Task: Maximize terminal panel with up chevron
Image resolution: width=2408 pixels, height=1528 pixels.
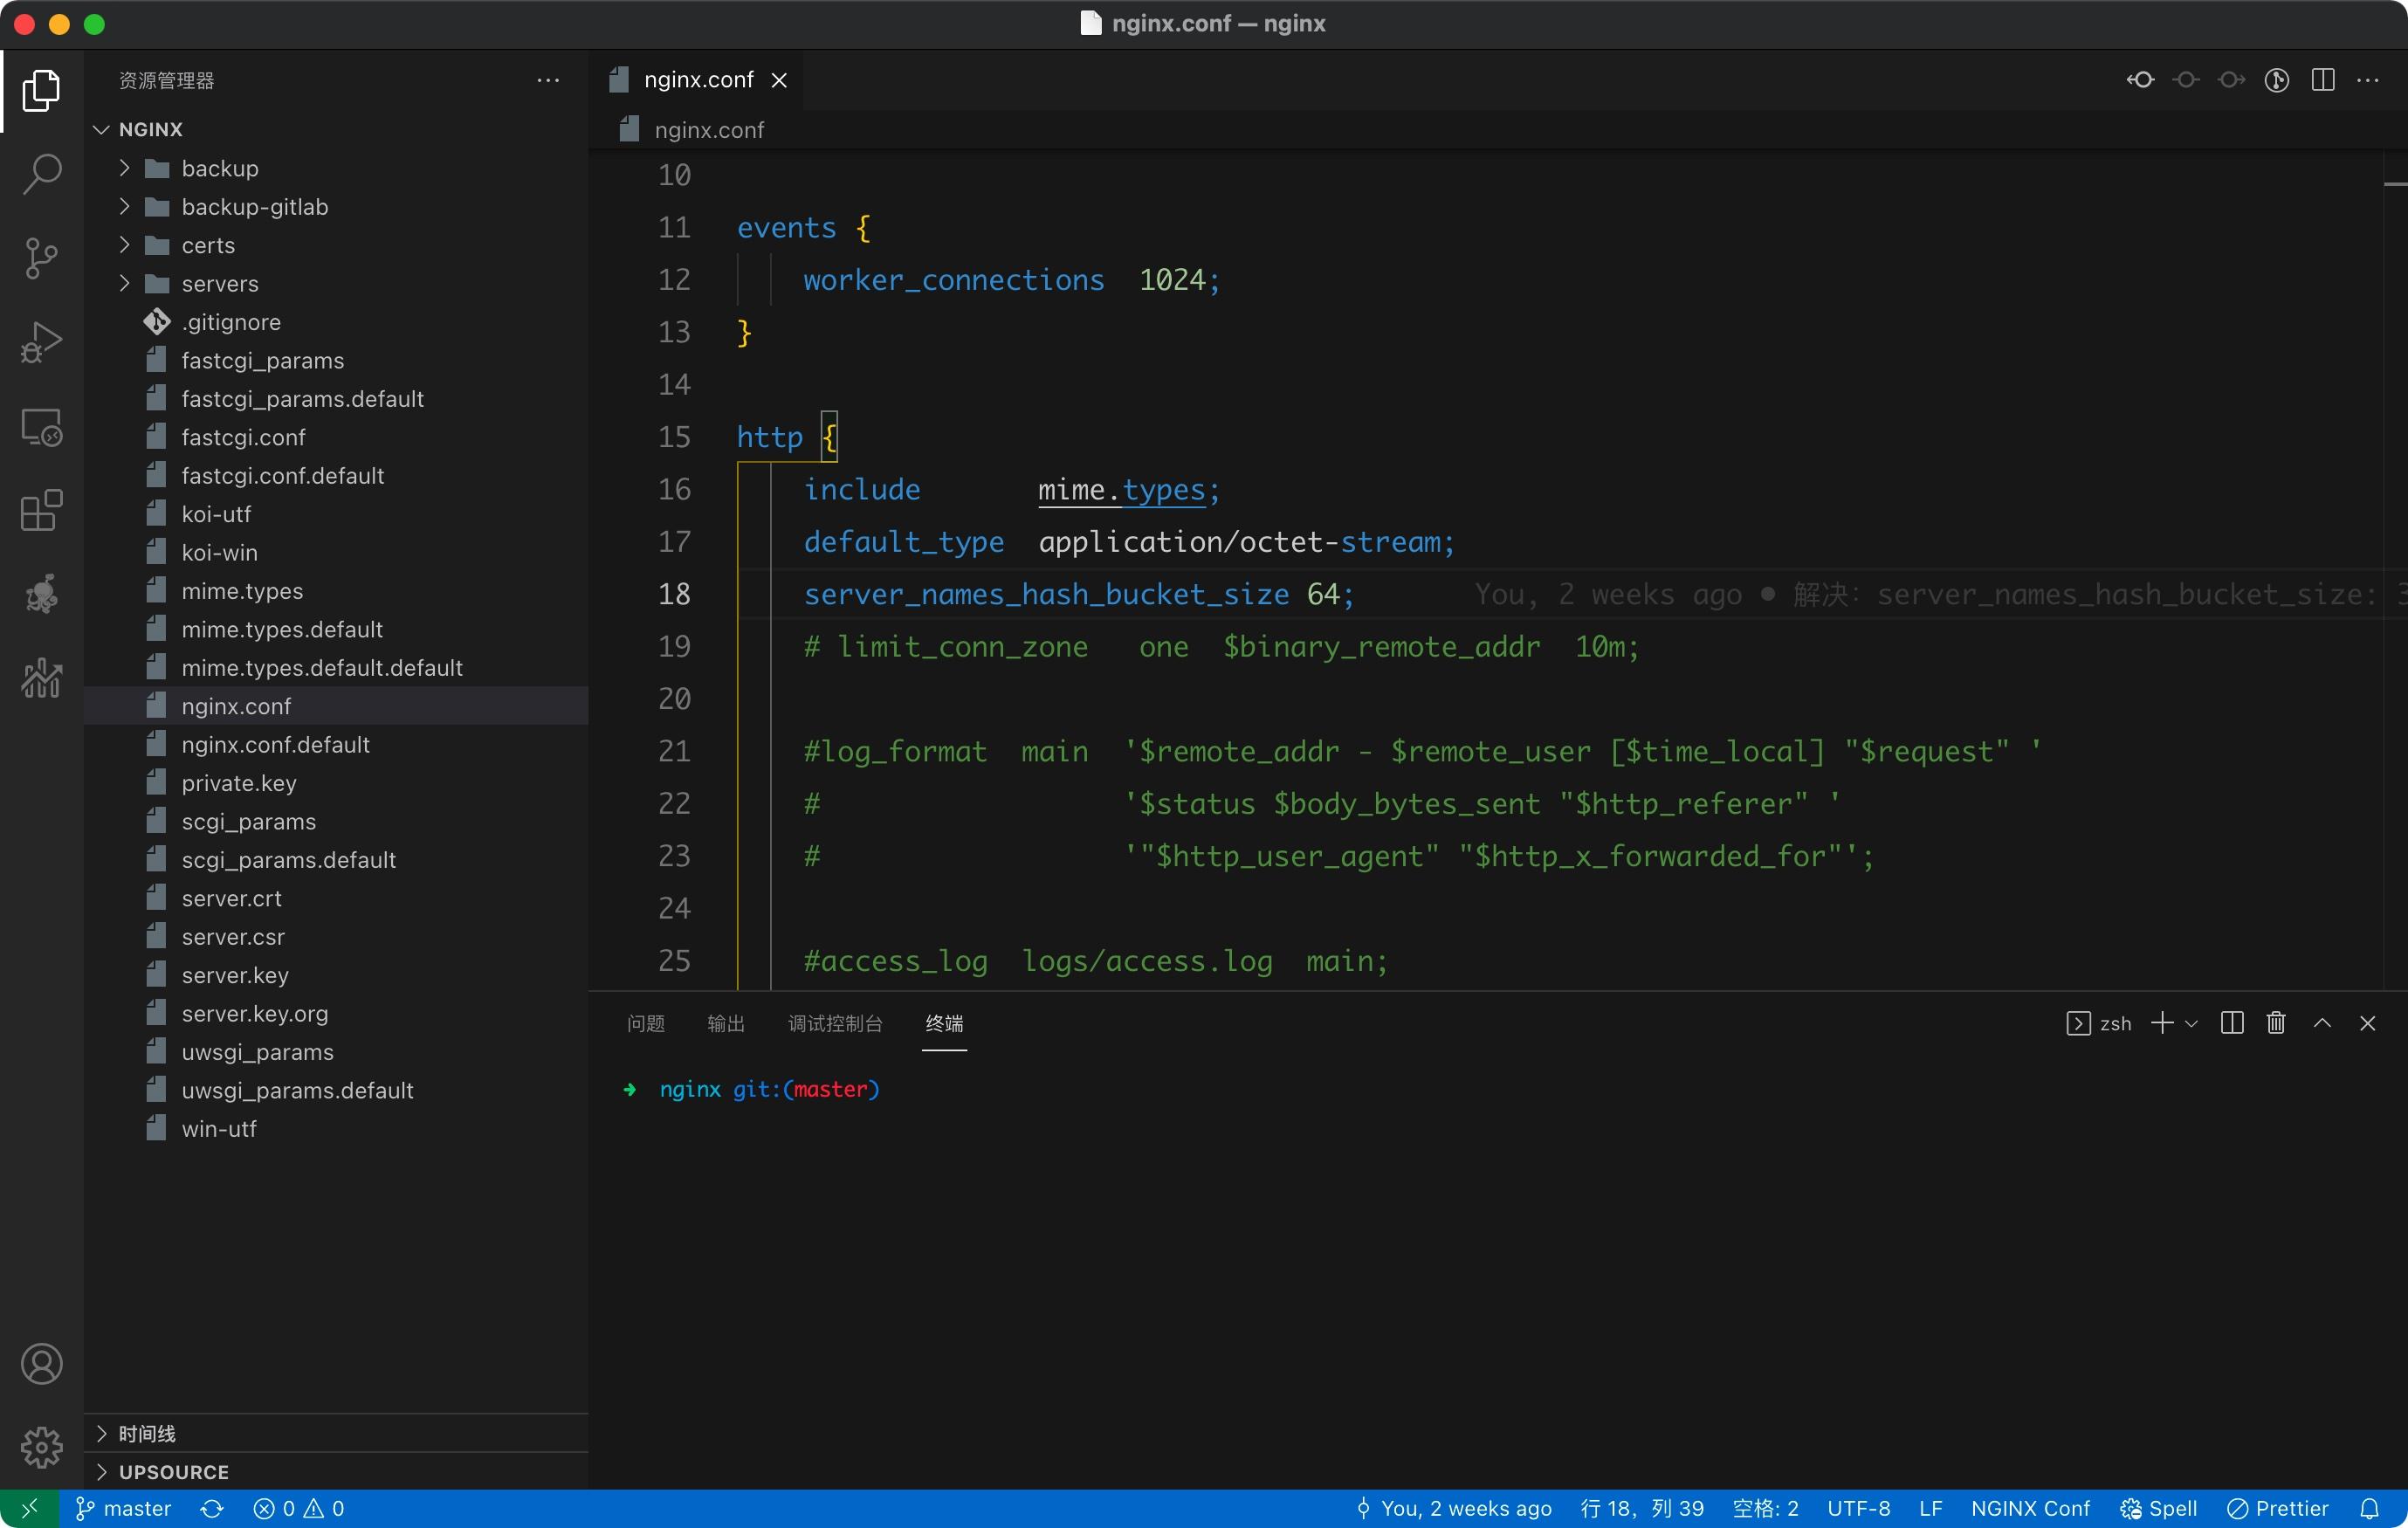Action: tap(2322, 1023)
